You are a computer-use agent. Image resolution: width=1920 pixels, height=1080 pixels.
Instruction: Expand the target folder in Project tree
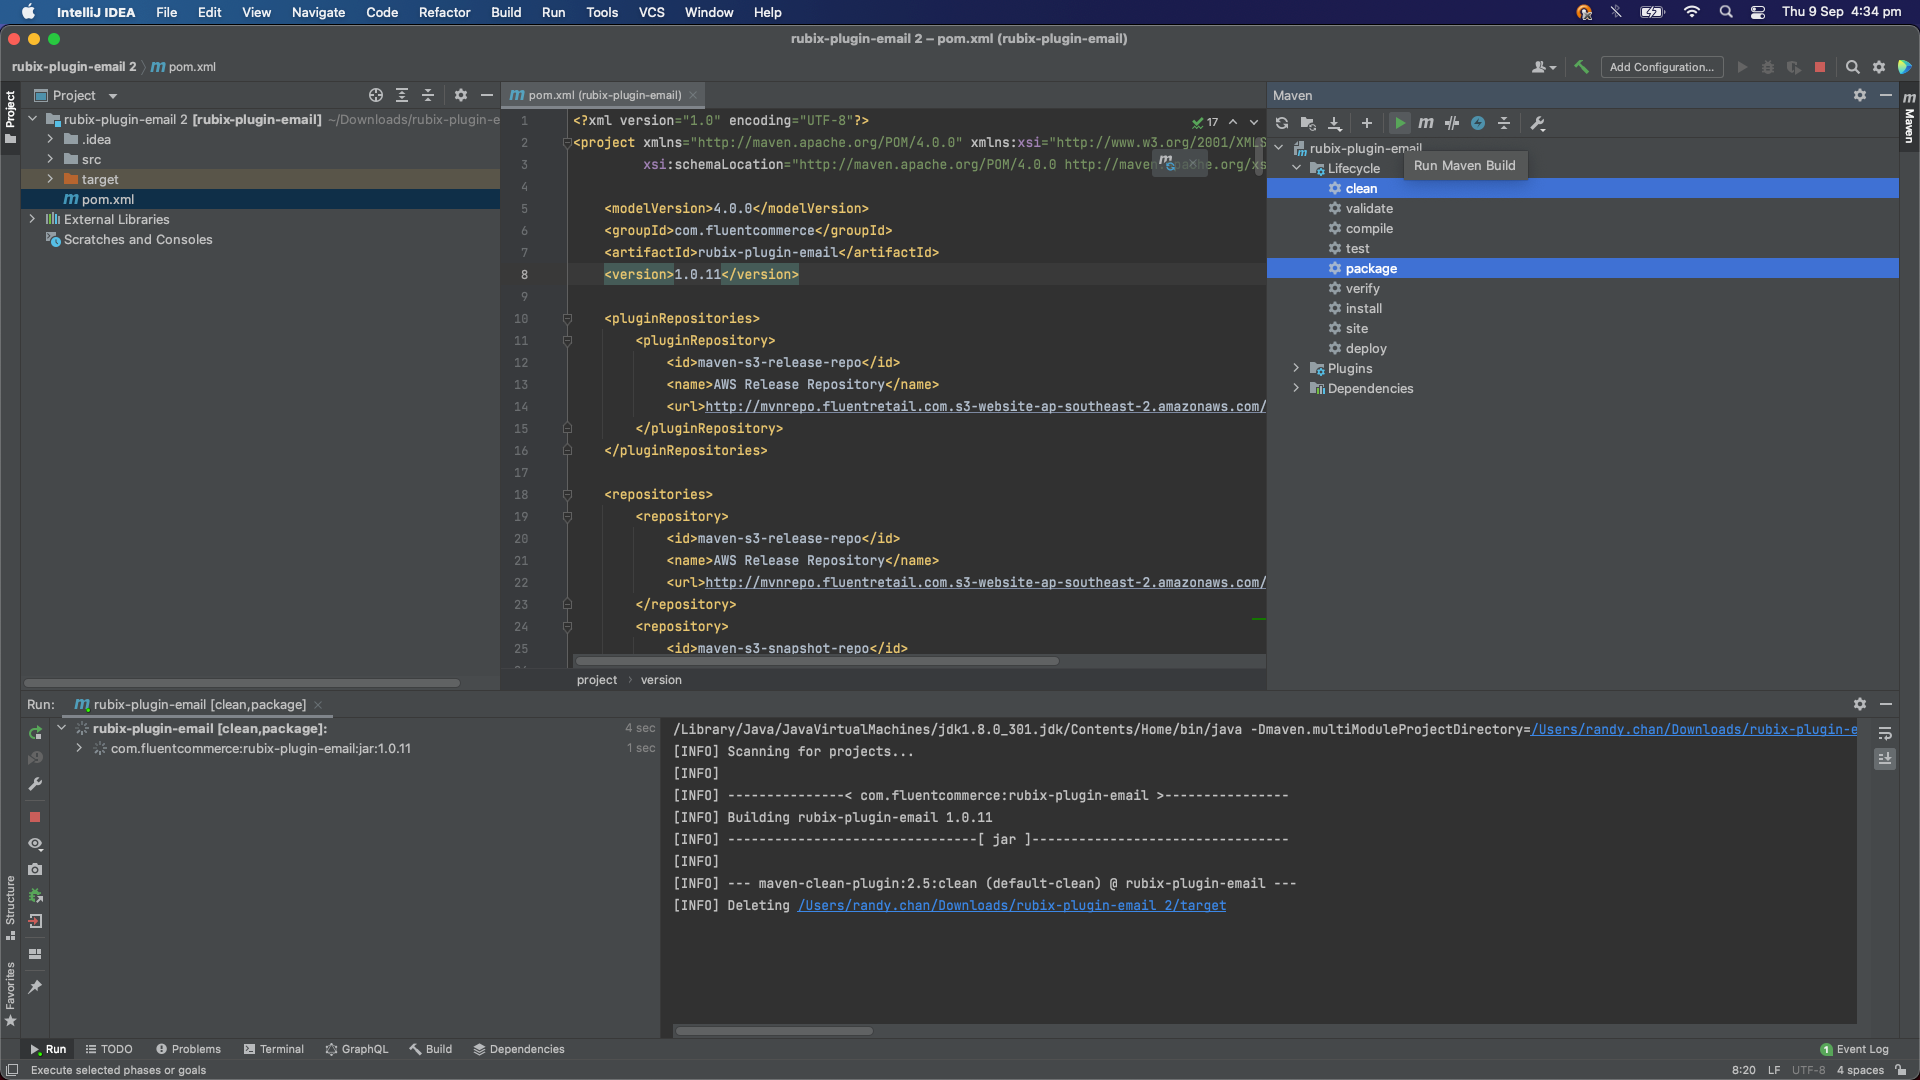pos(50,179)
